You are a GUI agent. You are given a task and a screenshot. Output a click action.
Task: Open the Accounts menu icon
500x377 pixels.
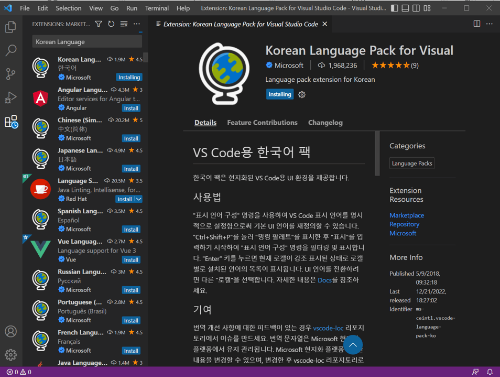11,331
